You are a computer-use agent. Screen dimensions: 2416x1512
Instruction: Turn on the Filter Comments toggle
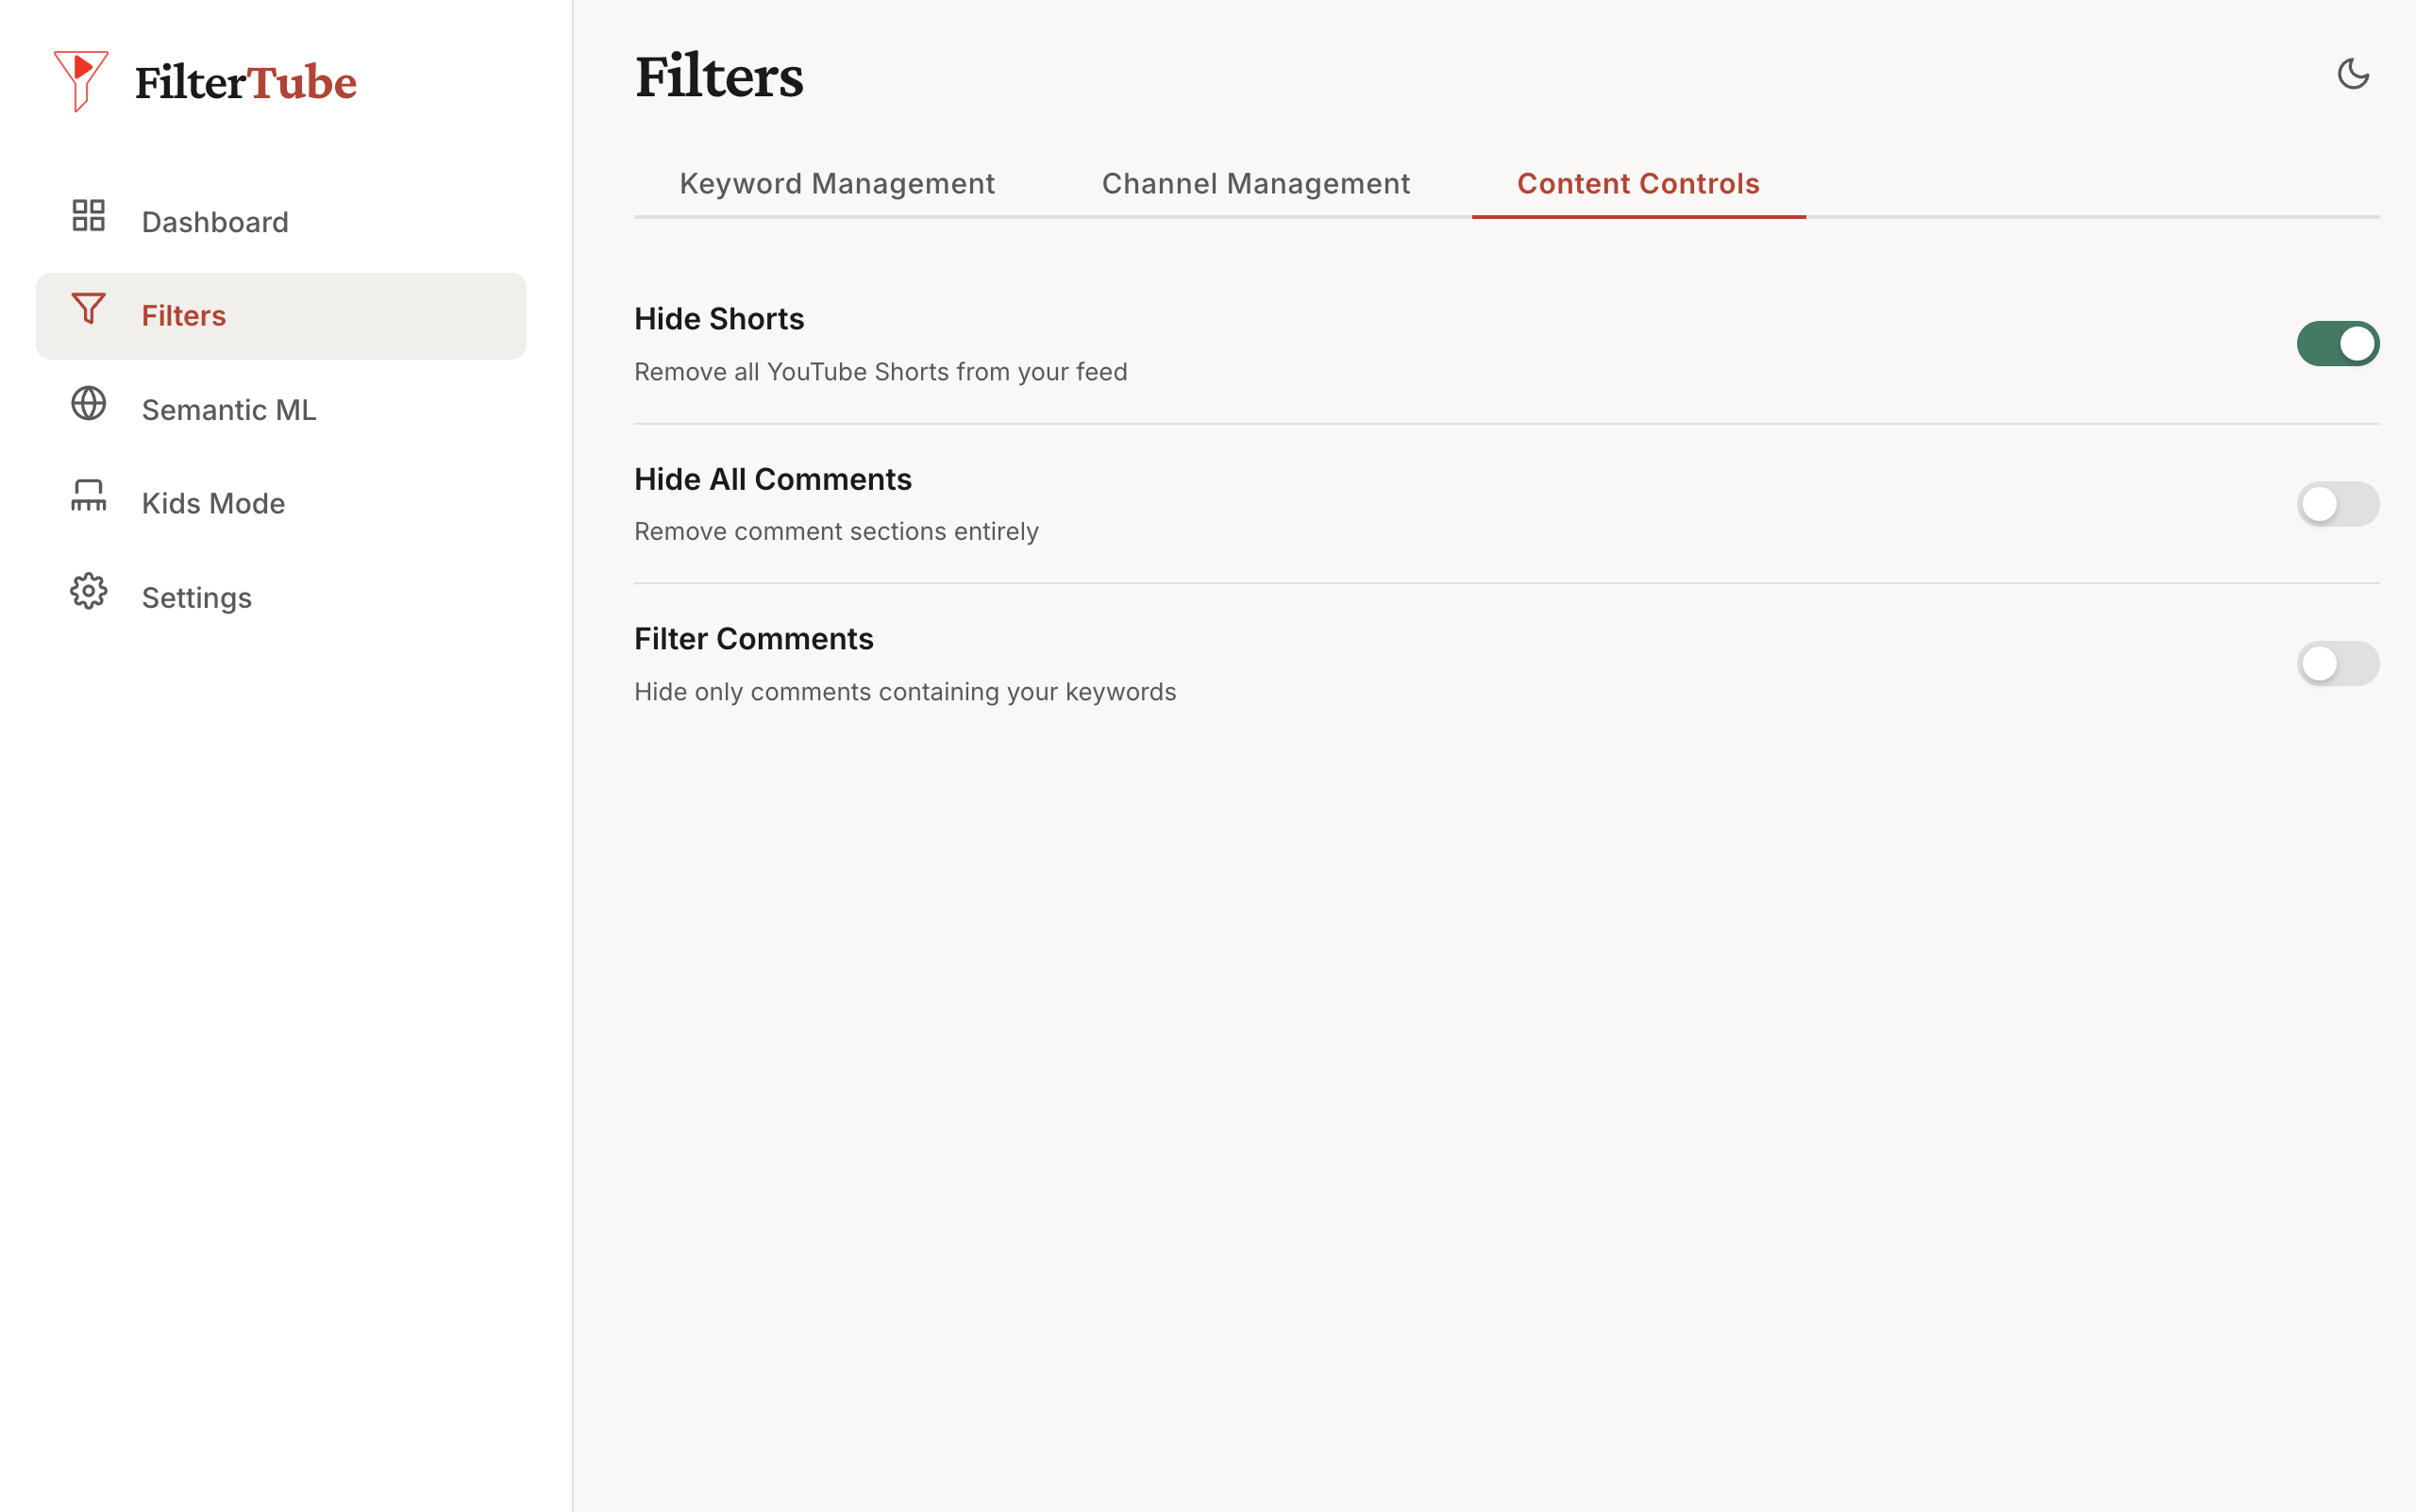(2338, 663)
